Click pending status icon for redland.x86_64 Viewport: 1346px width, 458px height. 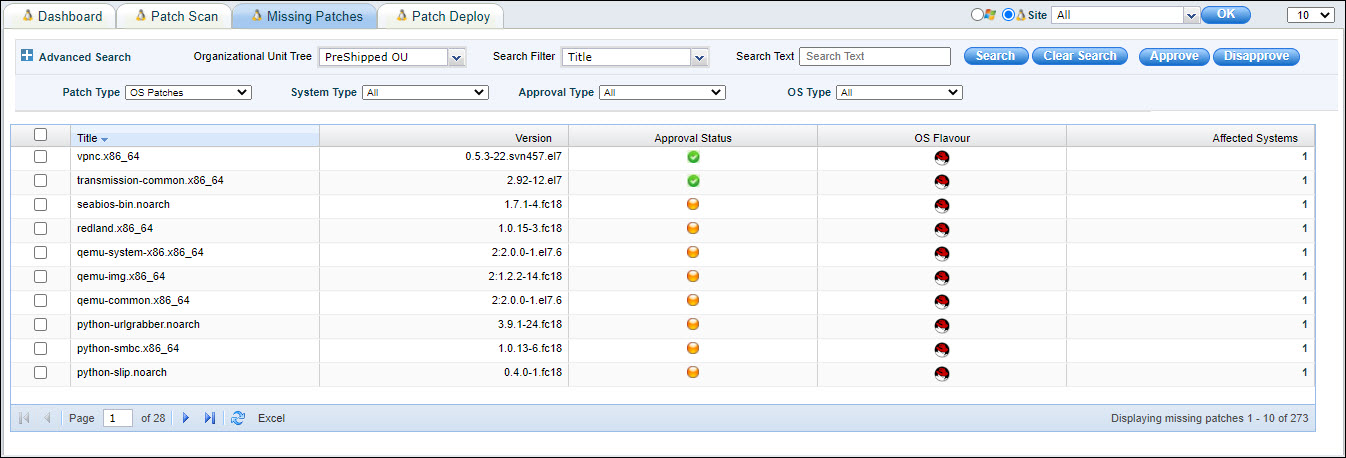pyautogui.click(x=693, y=228)
